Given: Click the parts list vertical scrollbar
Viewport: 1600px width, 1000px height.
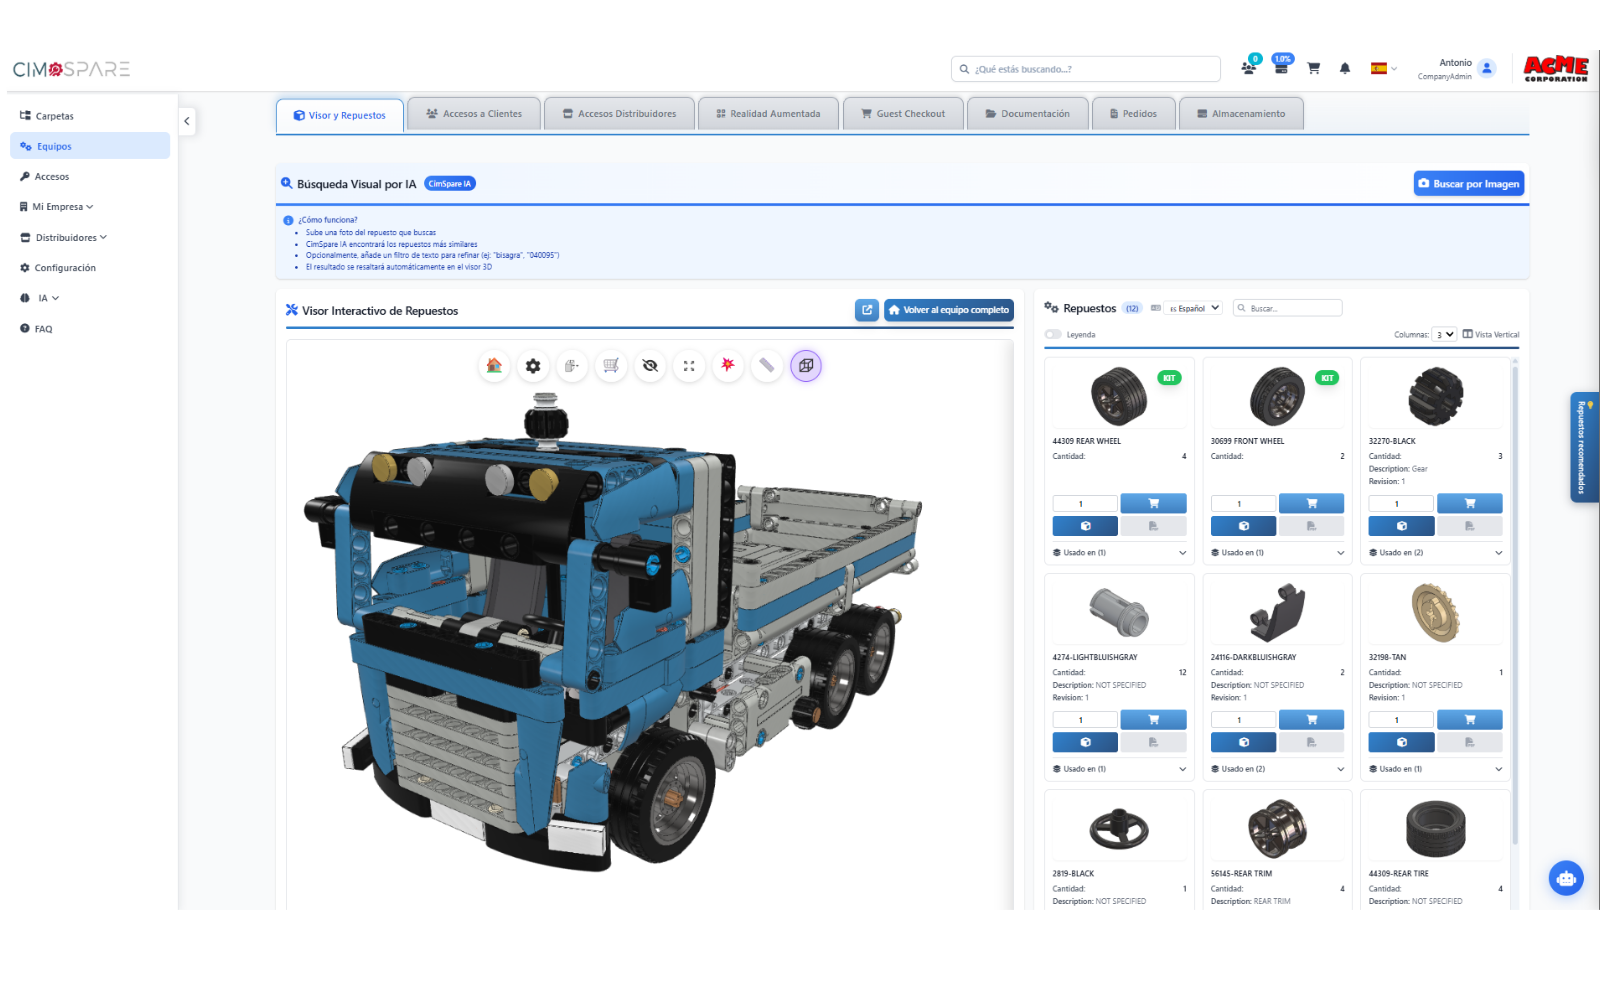Looking at the screenshot, I should 1515,606.
